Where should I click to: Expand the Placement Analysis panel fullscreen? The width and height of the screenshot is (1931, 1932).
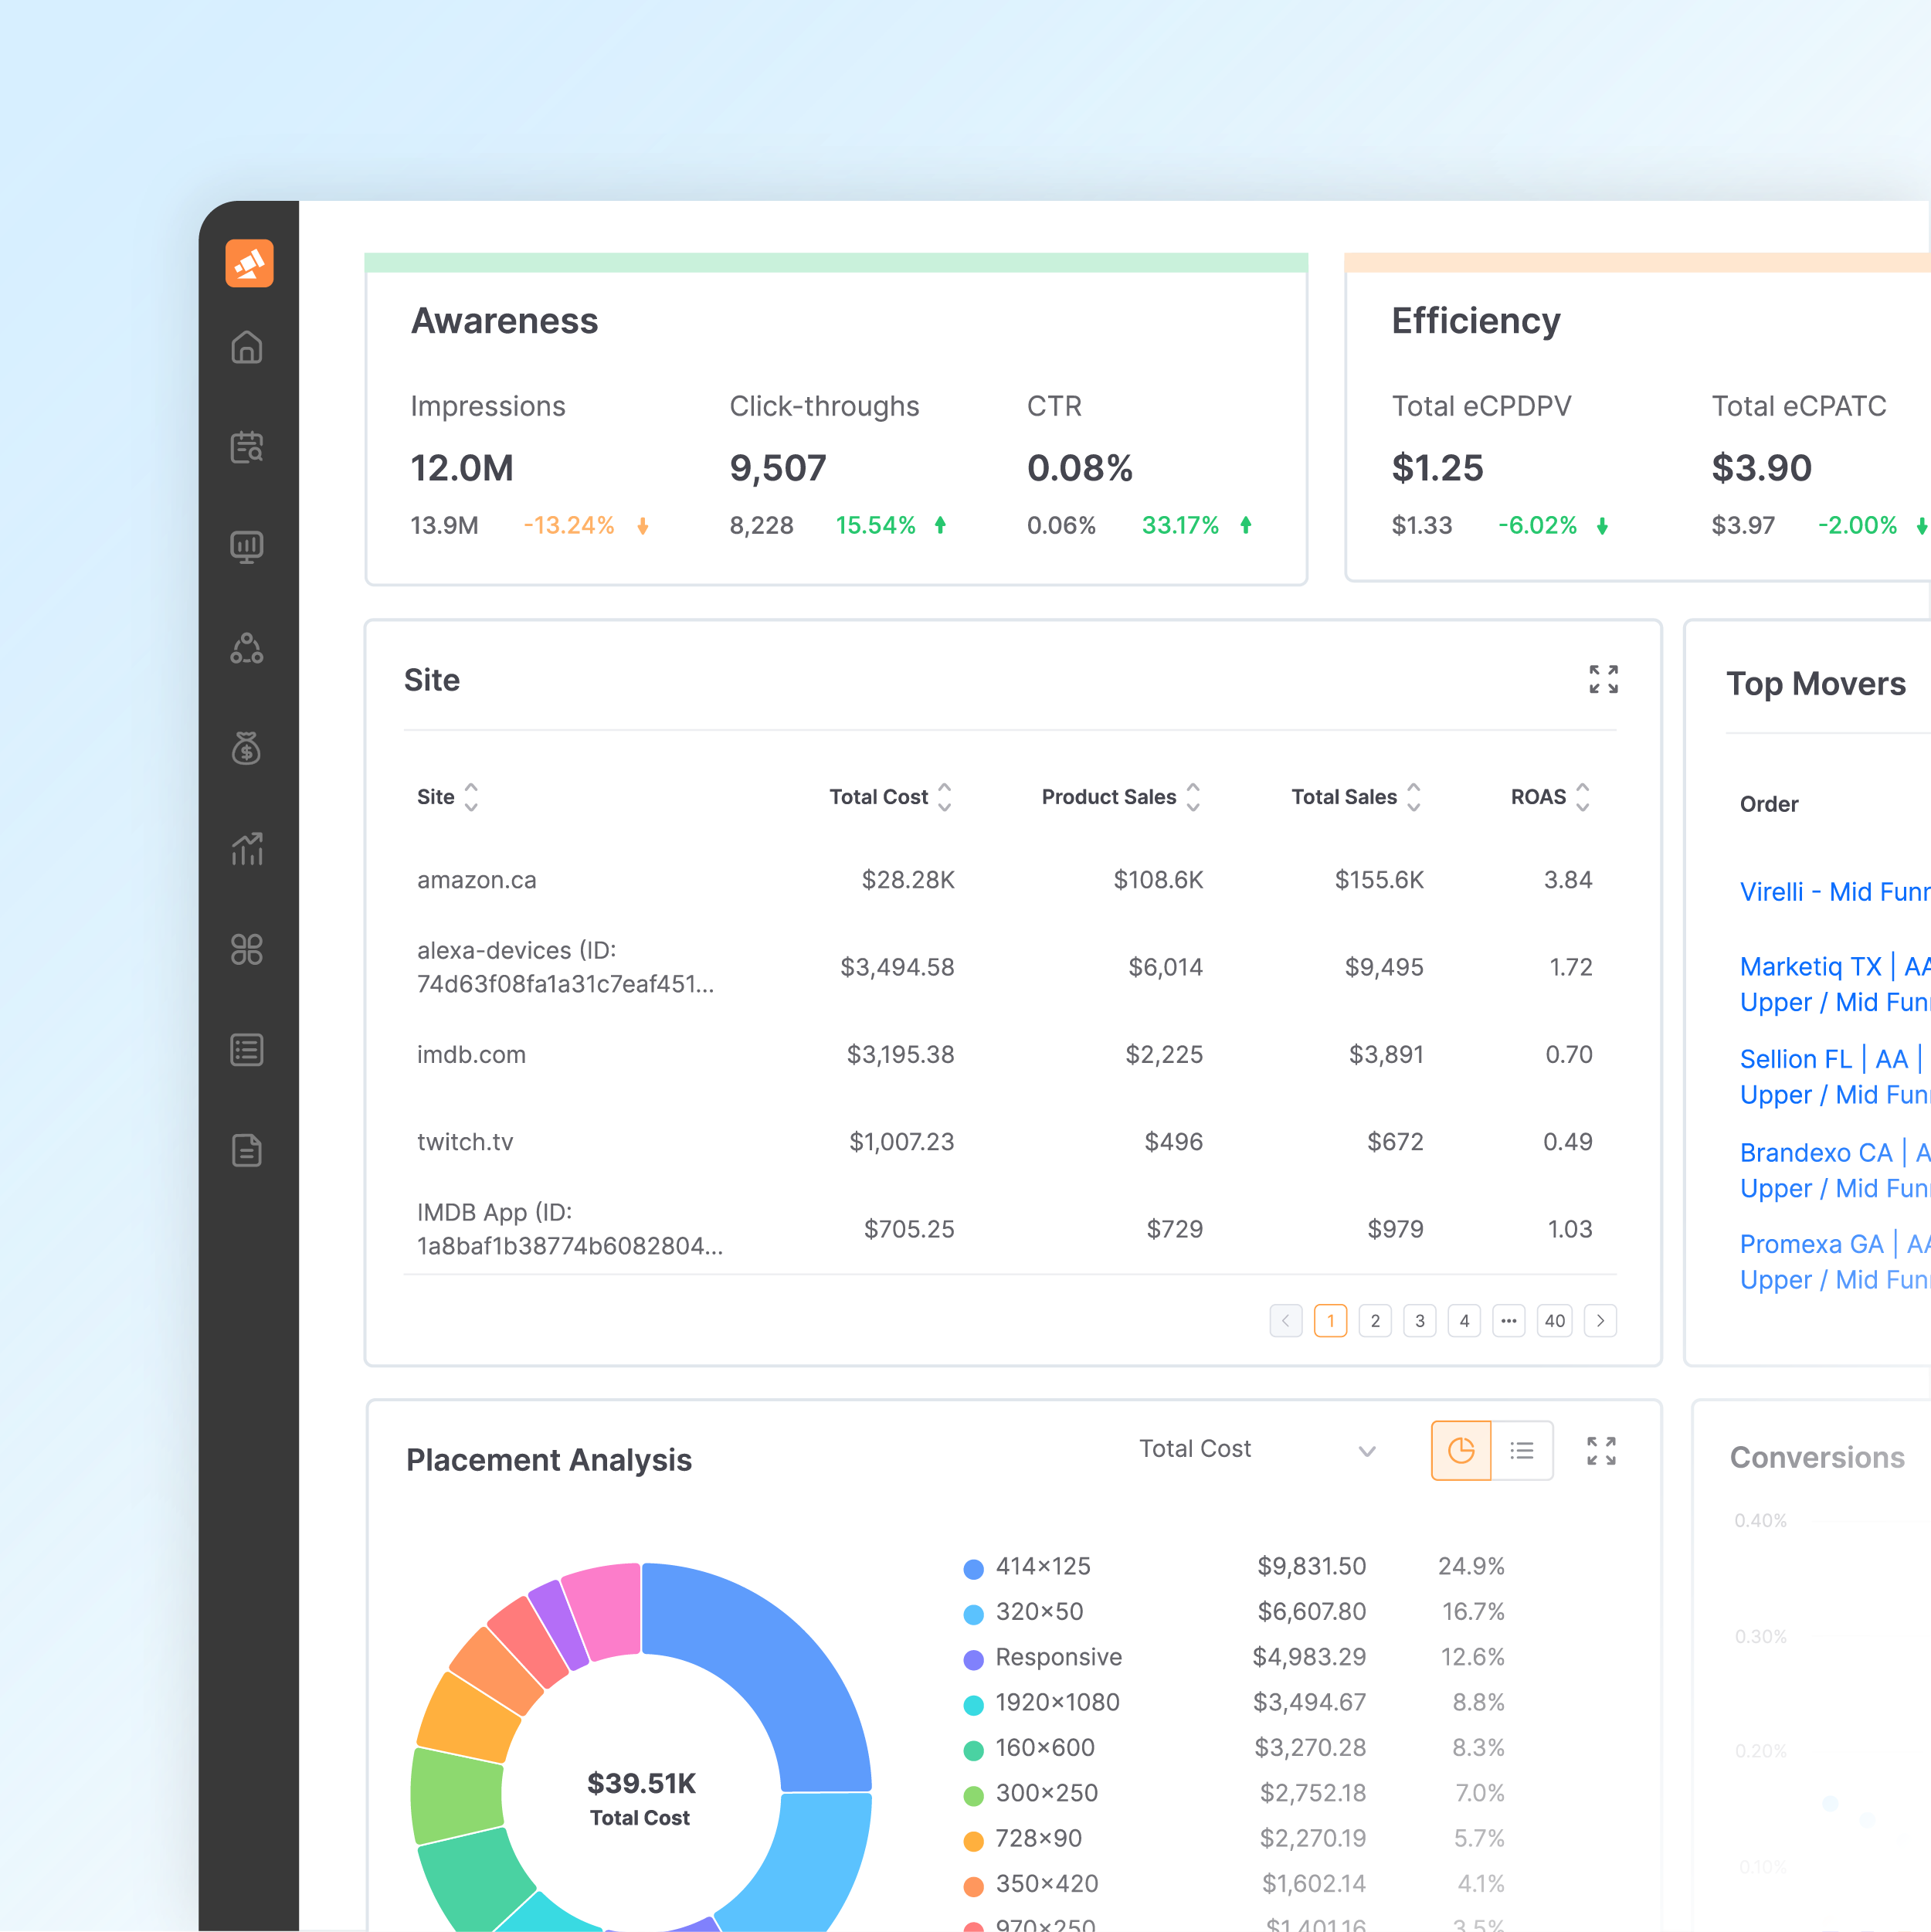click(1601, 1450)
